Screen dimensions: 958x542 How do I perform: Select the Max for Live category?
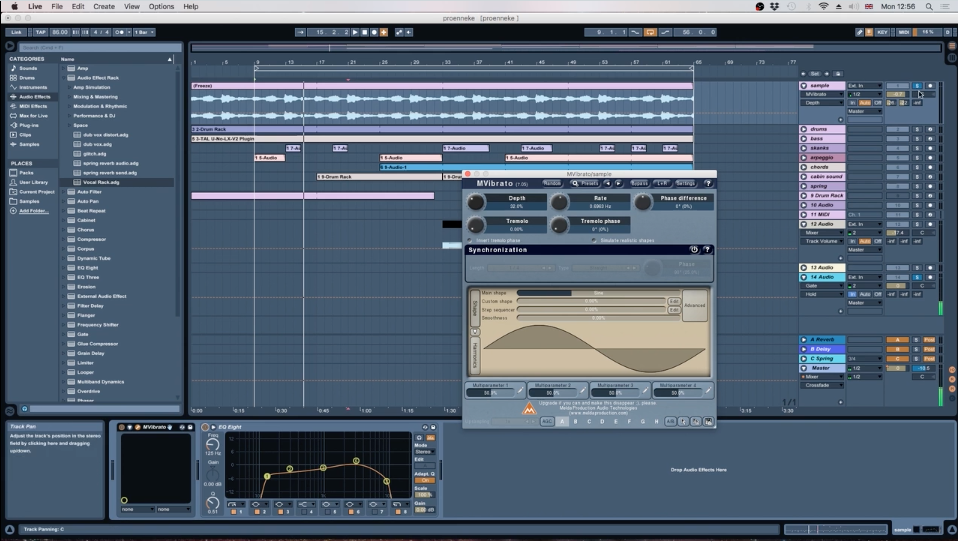[33, 115]
